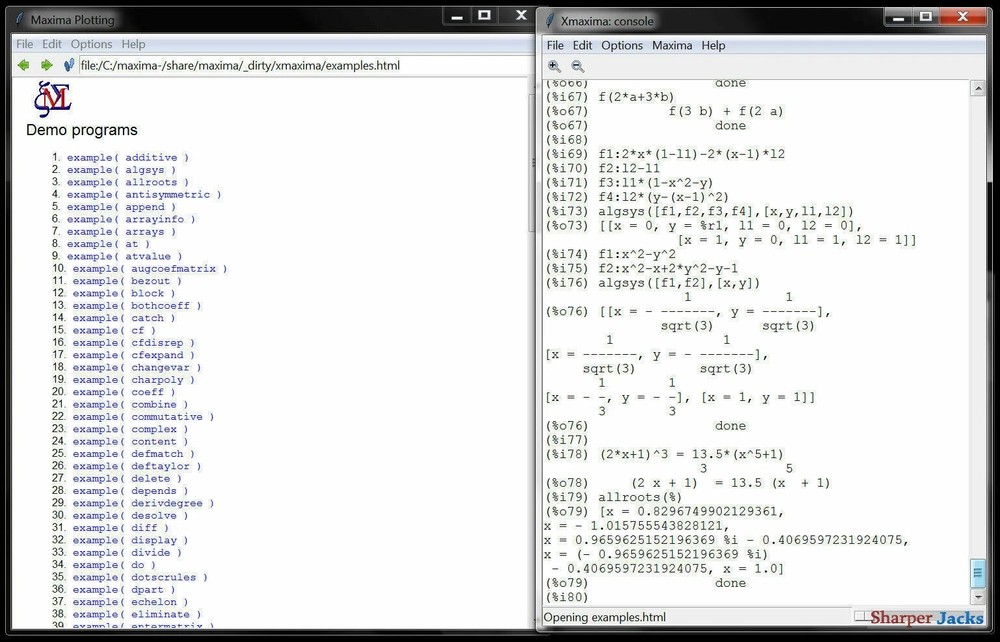Run the example( allroots ) demo link
Image resolution: width=1000 pixels, height=642 pixels.
tap(128, 182)
